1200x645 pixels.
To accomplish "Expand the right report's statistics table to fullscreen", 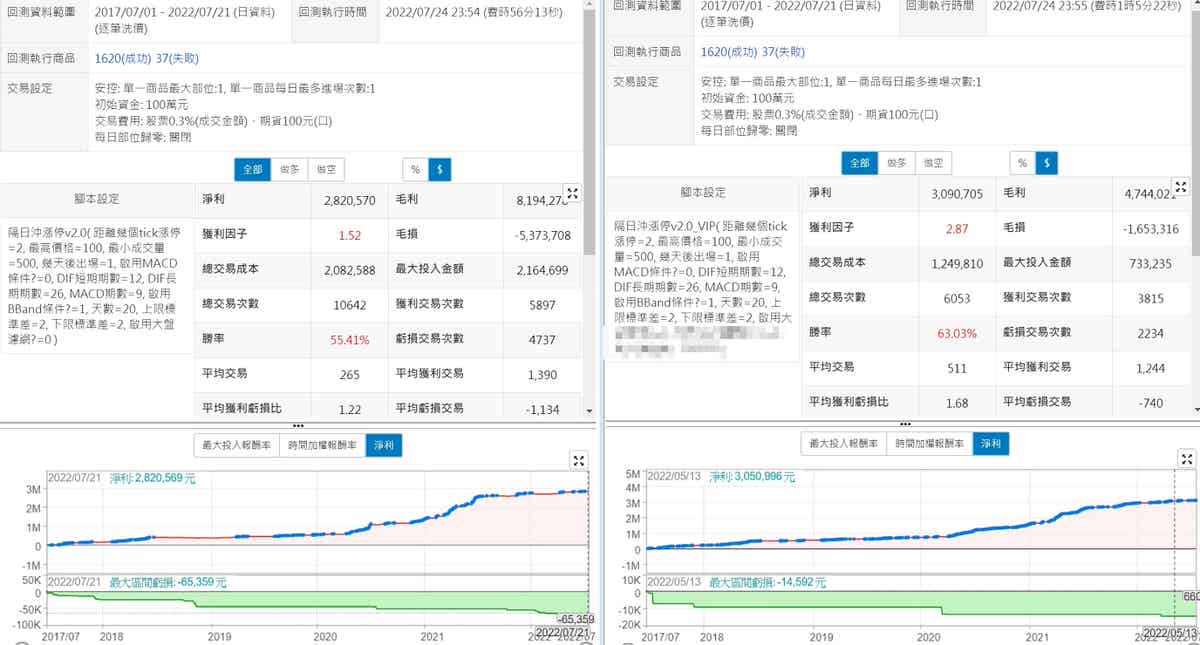I will [x=1180, y=187].
